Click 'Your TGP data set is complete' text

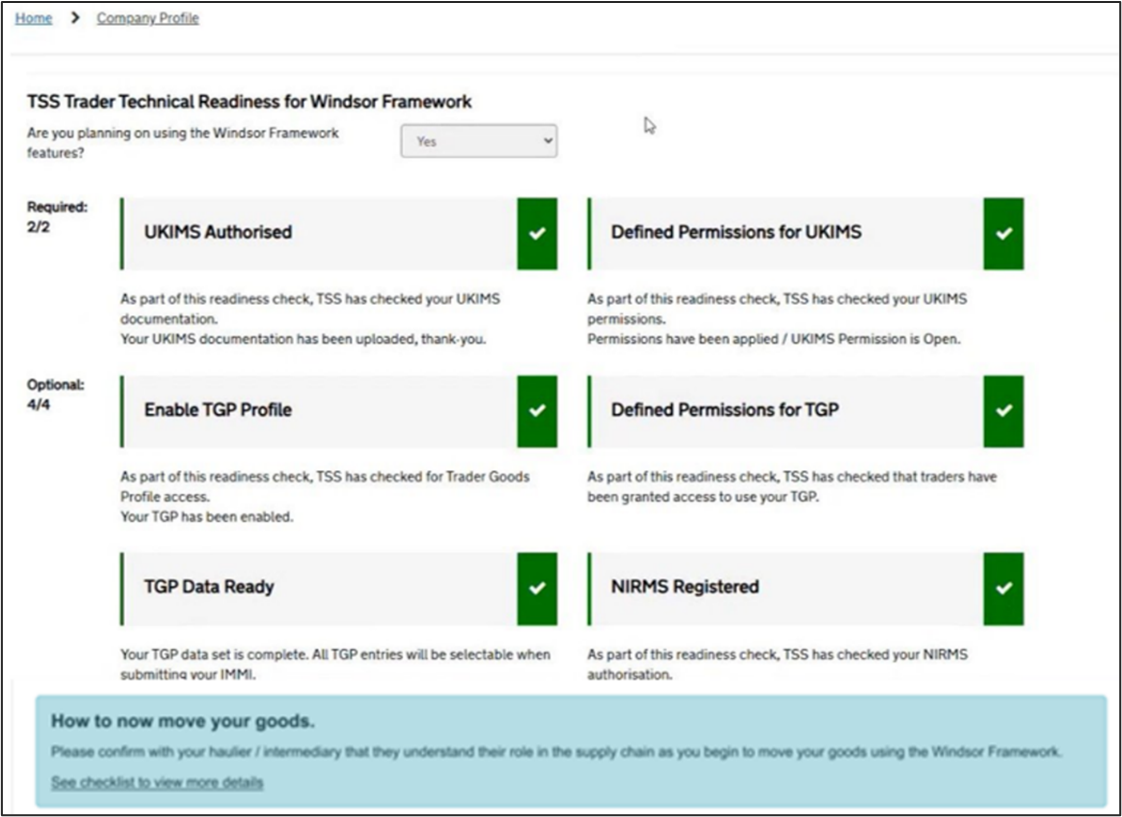pyautogui.click(x=215, y=655)
